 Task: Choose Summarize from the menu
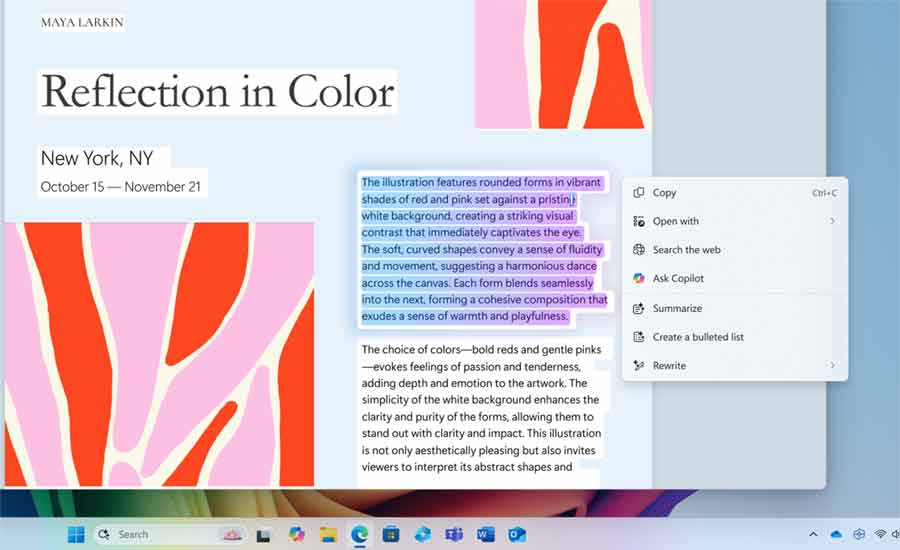pos(735,308)
